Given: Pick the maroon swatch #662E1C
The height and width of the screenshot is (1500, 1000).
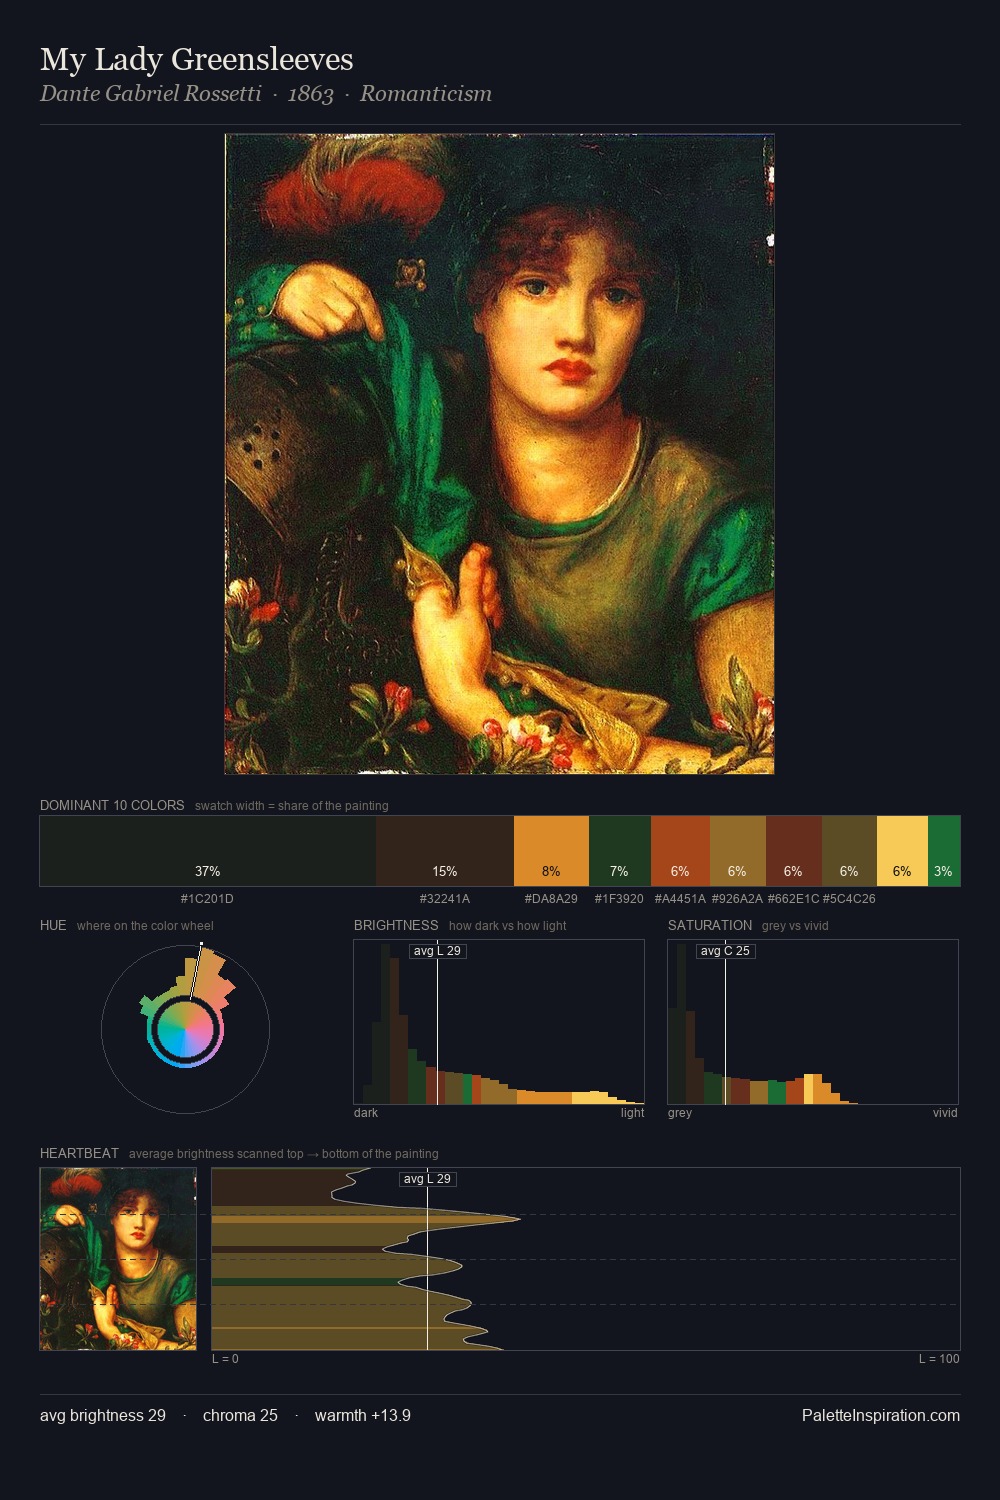Looking at the screenshot, I should click(x=794, y=851).
